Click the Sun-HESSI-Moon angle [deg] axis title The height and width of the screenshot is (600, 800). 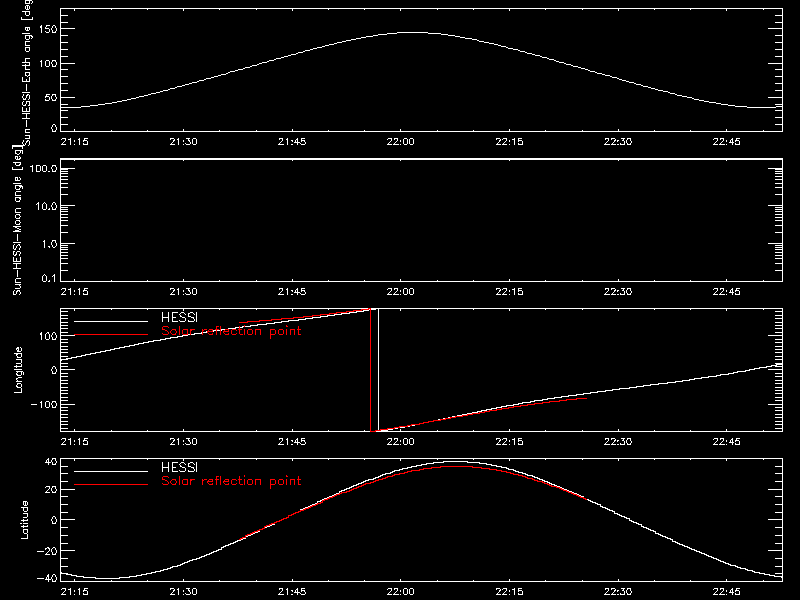pyautogui.click(x=17, y=220)
